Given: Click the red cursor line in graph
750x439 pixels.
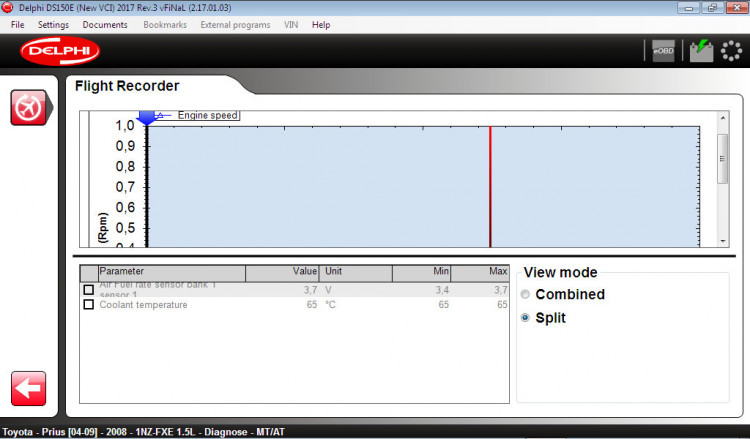Looking at the screenshot, I should pos(490,185).
